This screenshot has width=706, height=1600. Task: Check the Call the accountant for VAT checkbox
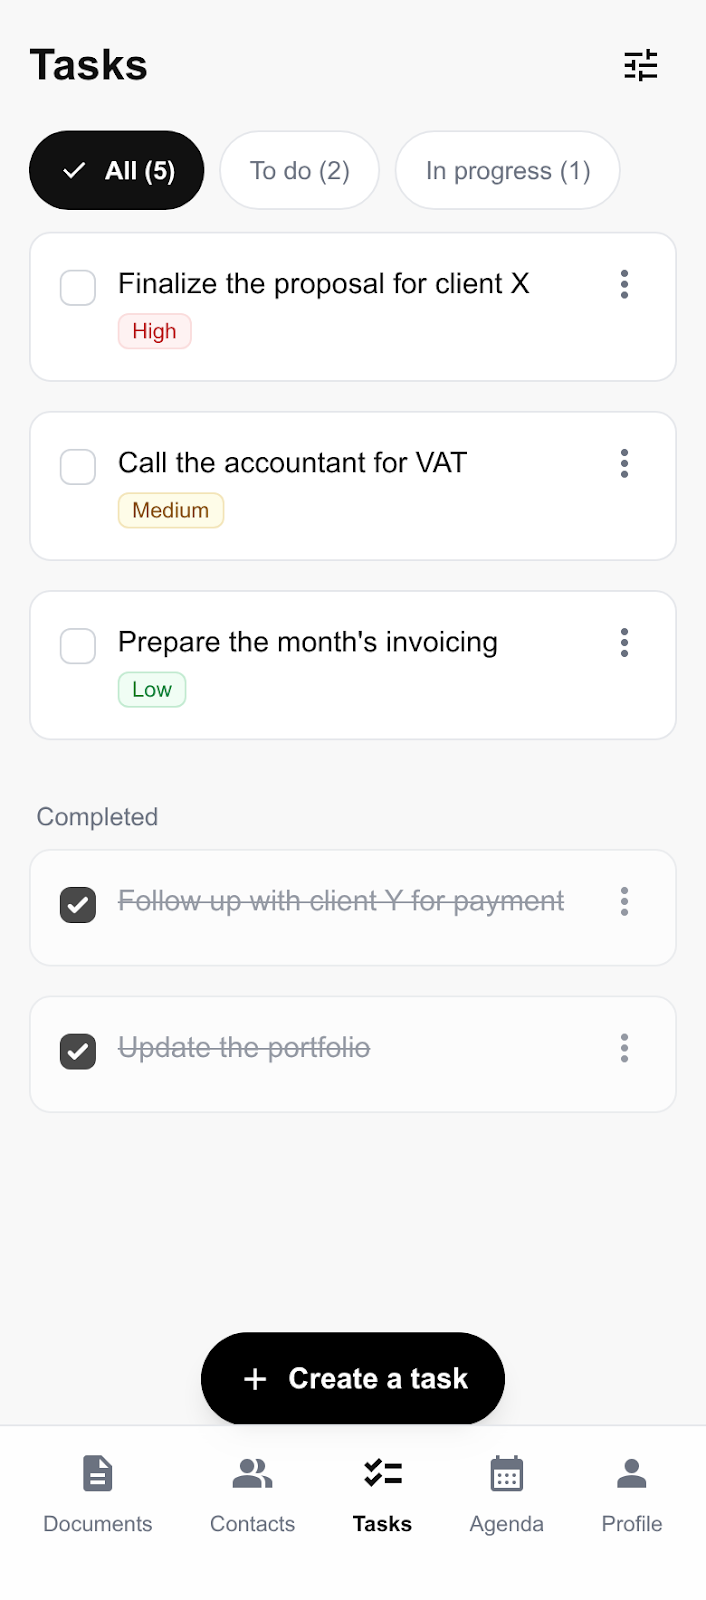(x=77, y=467)
